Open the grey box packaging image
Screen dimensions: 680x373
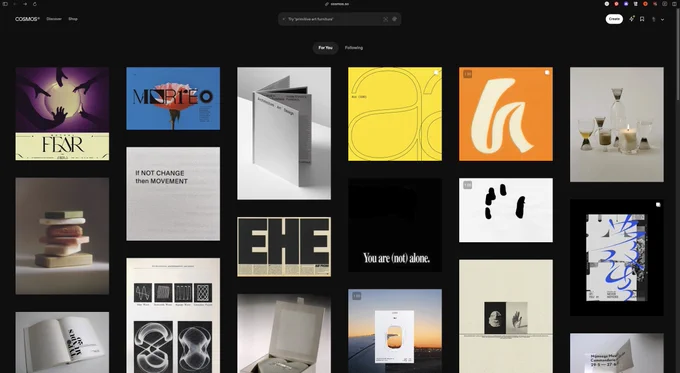click(x=284, y=334)
